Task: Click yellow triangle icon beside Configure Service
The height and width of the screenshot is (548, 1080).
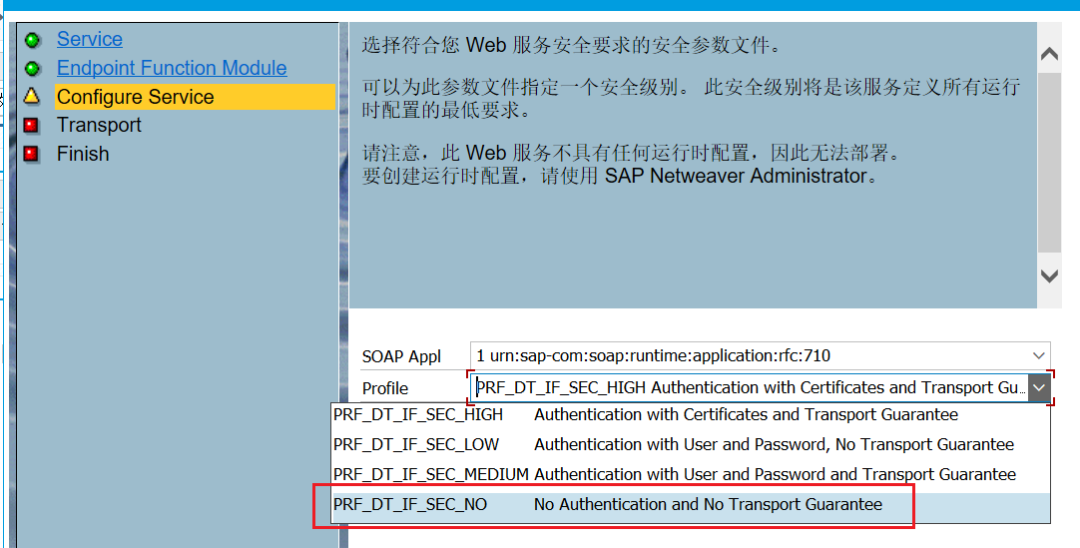Action: (x=32, y=96)
